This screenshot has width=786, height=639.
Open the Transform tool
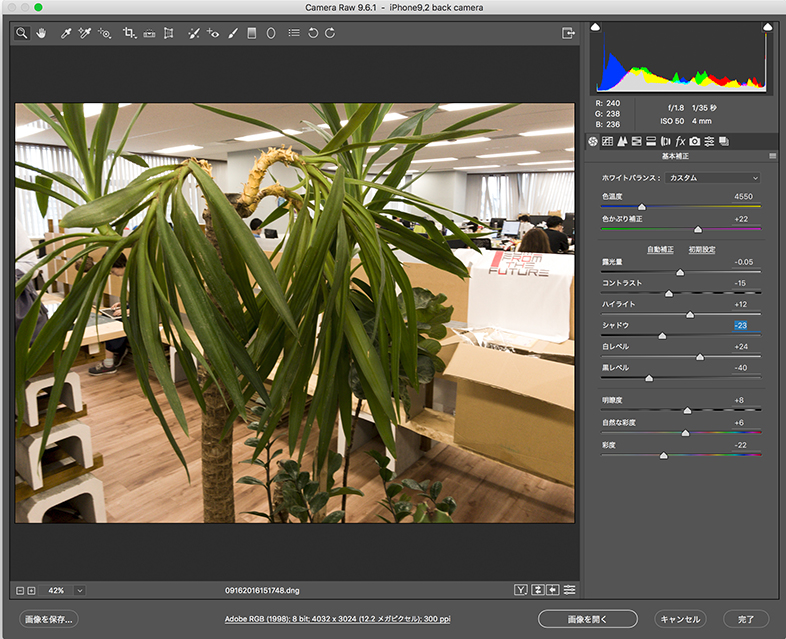point(169,33)
